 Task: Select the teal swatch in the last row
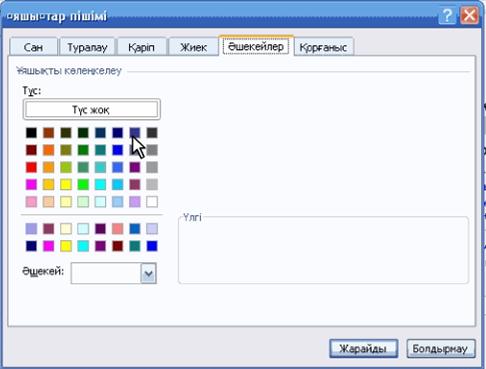point(135,246)
